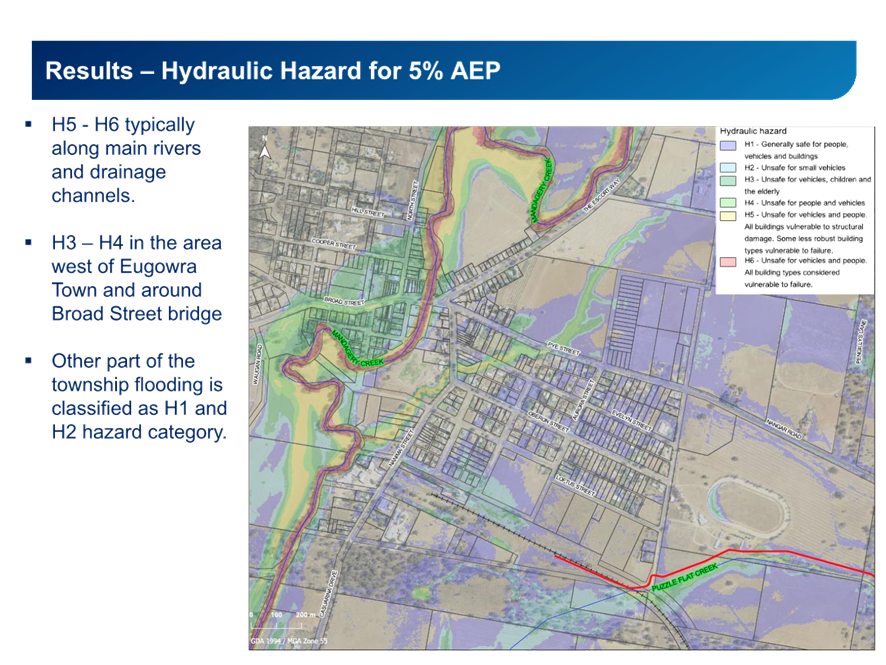Image resolution: width=886 pixels, height=665 pixels.
Task: Click the slide title 'Results – Hydraulic Hazard for 5% AEP'
Action: click(x=272, y=71)
